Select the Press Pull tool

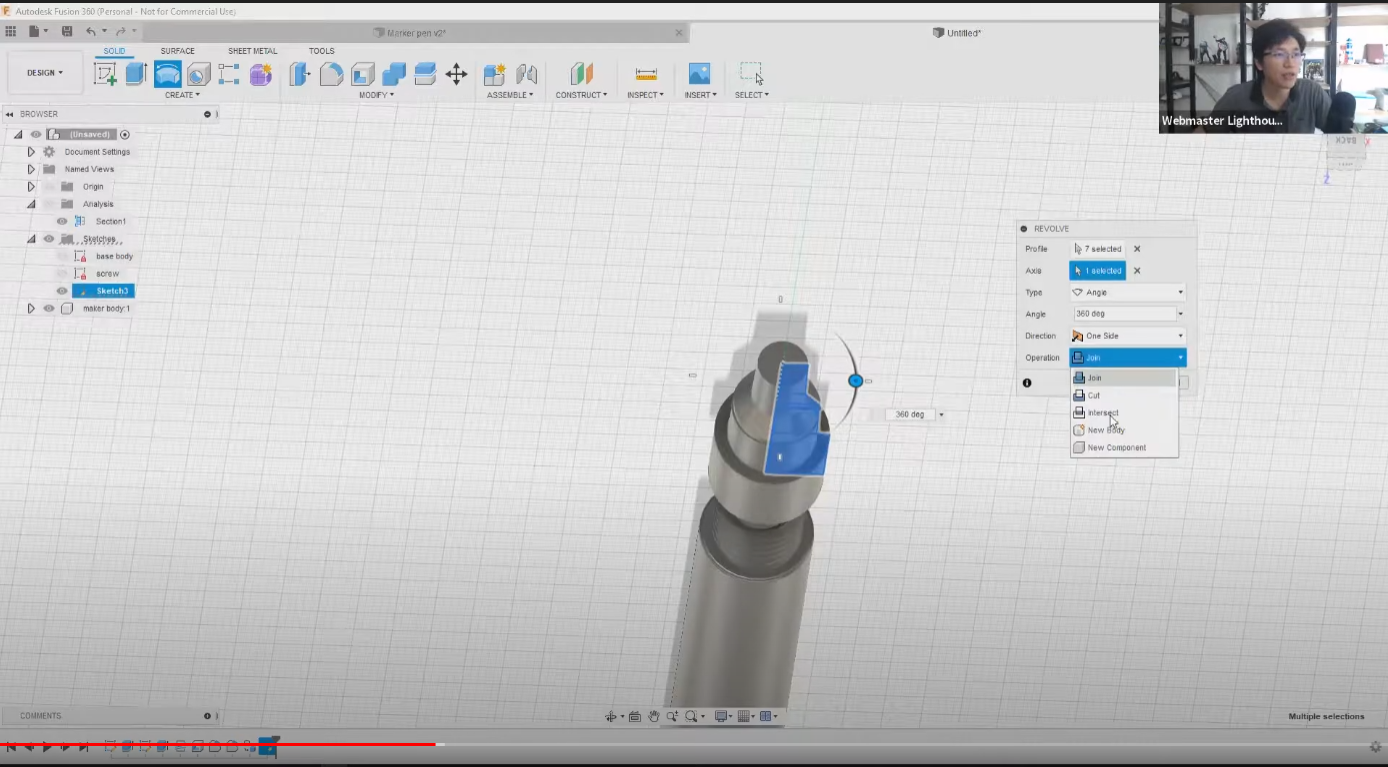coord(300,74)
